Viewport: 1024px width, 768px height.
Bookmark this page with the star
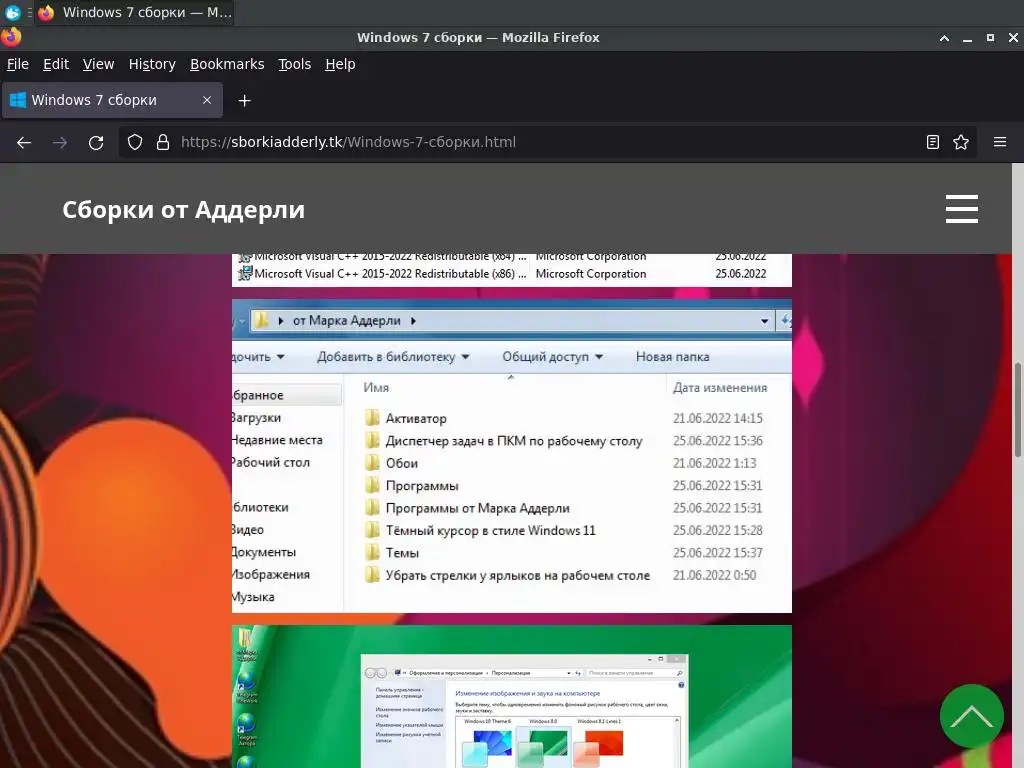click(x=961, y=142)
